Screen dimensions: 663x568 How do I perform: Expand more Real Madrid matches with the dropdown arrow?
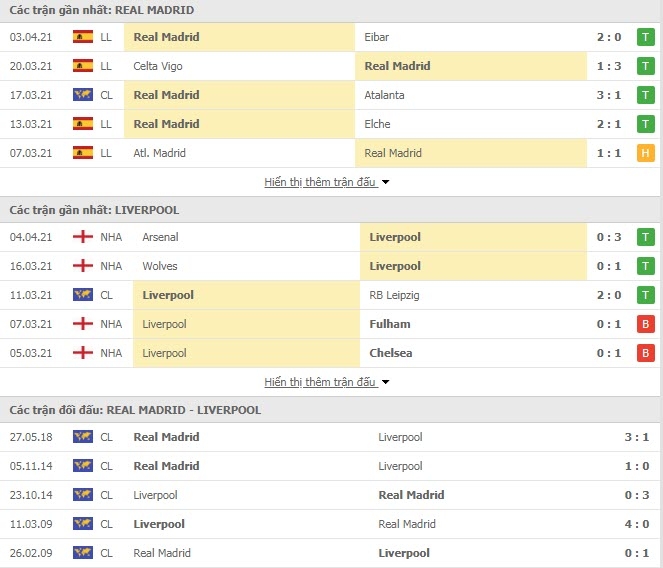pos(386,182)
